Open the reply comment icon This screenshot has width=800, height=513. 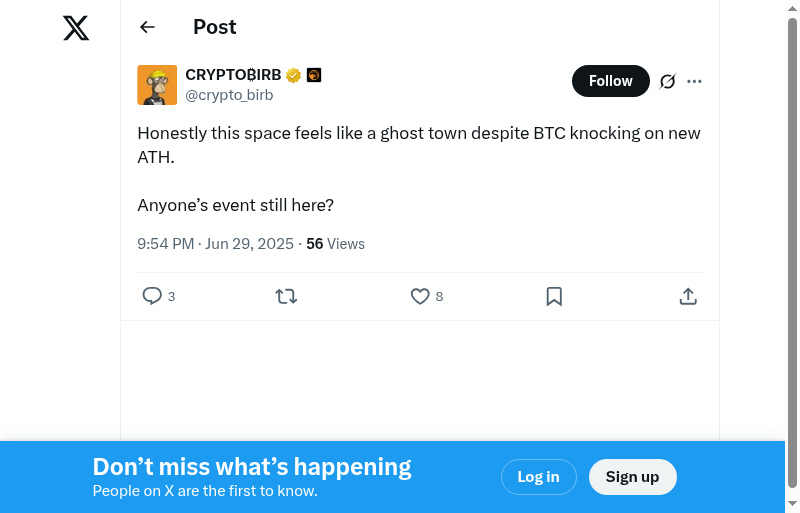[x=152, y=296]
